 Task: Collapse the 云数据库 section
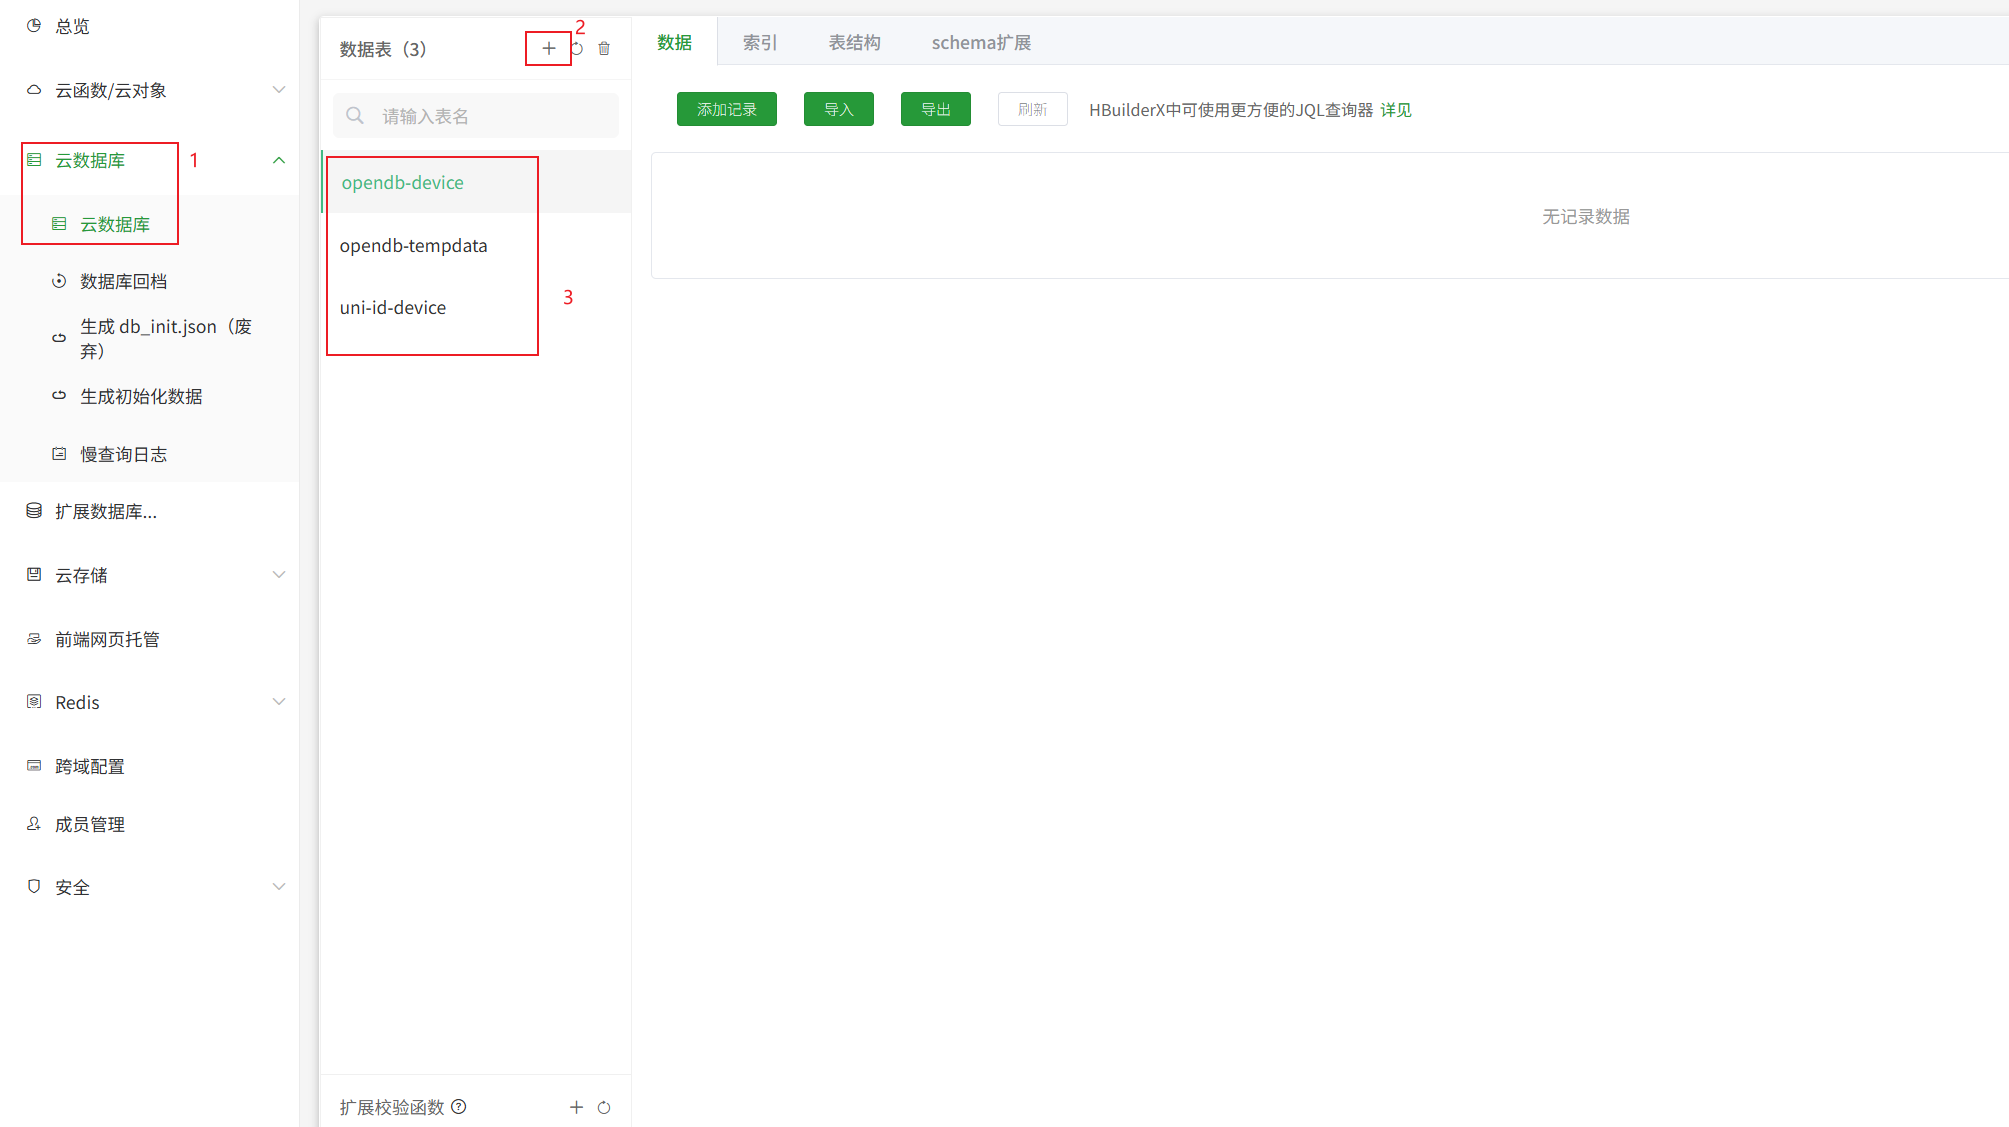[279, 159]
